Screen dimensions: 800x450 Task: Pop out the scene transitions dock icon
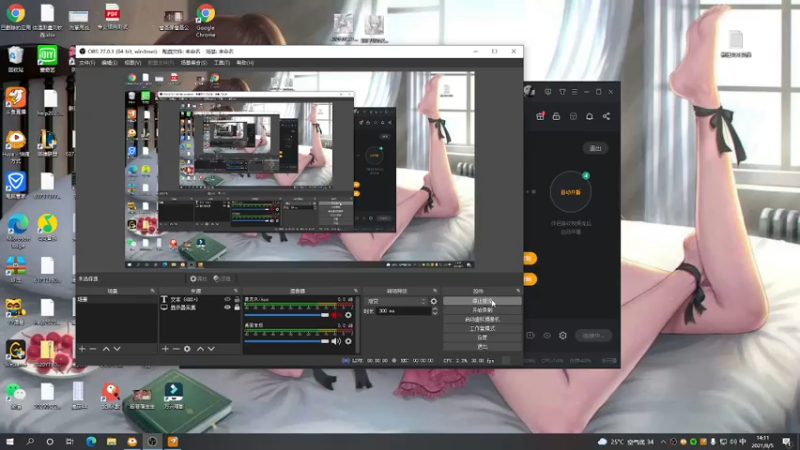435,291
